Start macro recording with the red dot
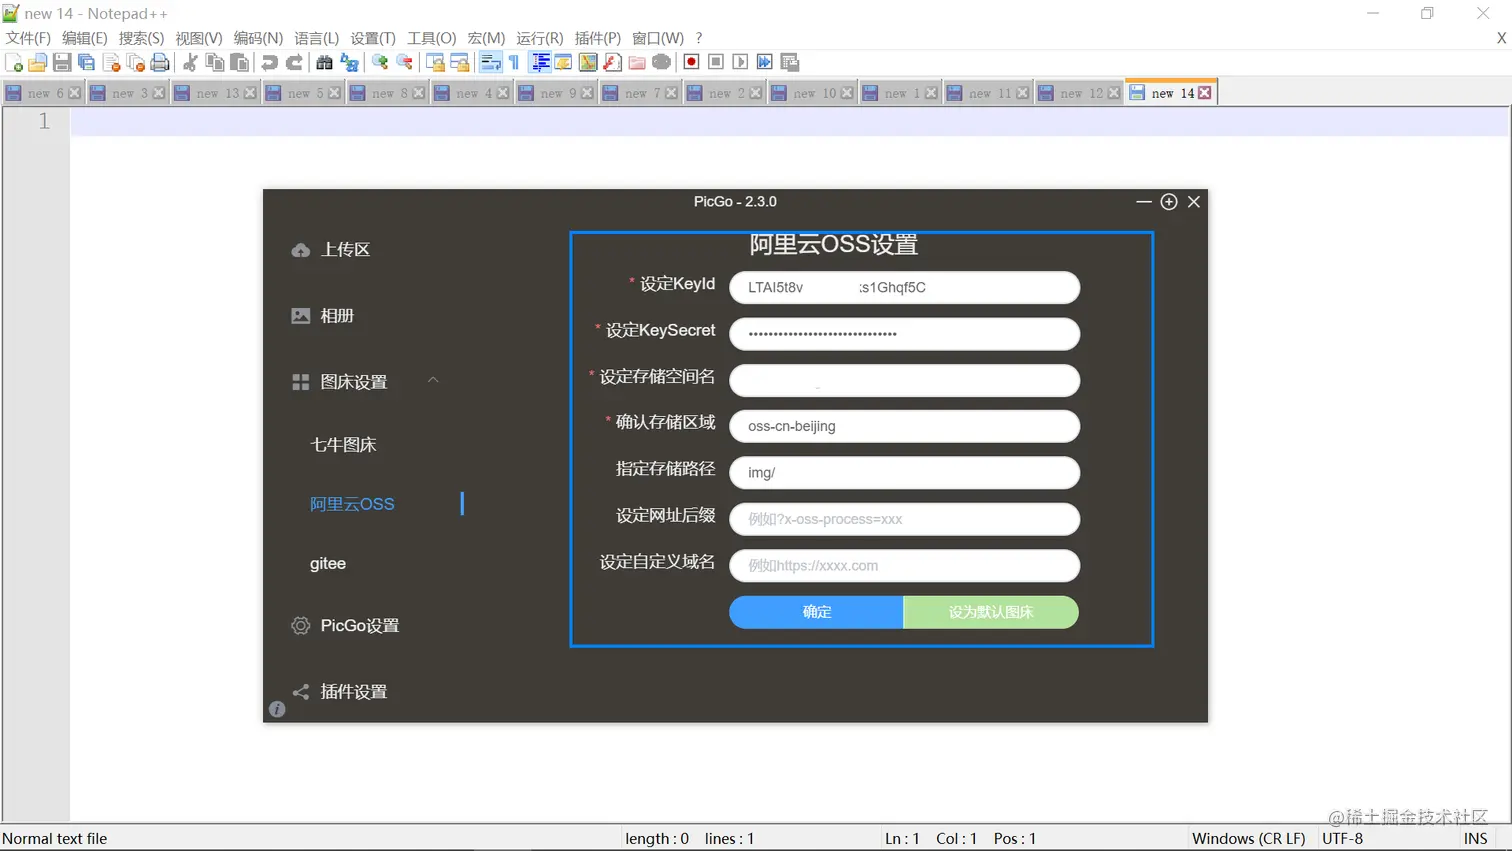This screenshot has height=851, width=1512. click(x=691, y=62)
